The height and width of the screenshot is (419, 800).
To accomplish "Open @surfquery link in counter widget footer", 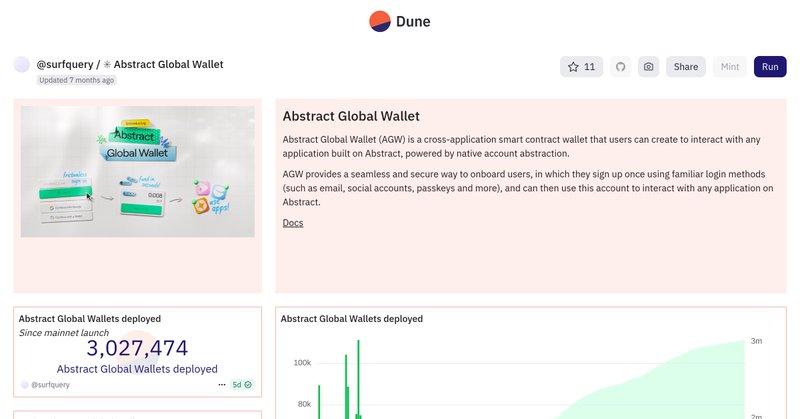I will coord(50,385).
